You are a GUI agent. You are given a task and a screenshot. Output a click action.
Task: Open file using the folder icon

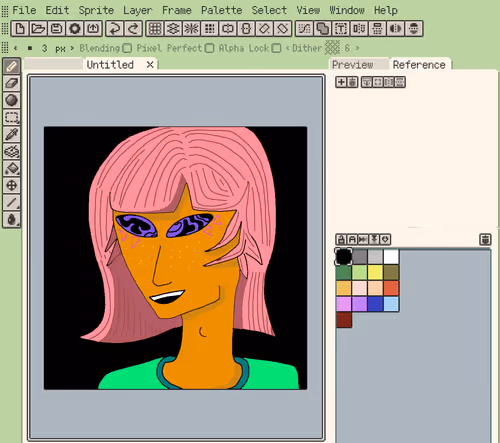pyautogui.click(x=38, y=28)
